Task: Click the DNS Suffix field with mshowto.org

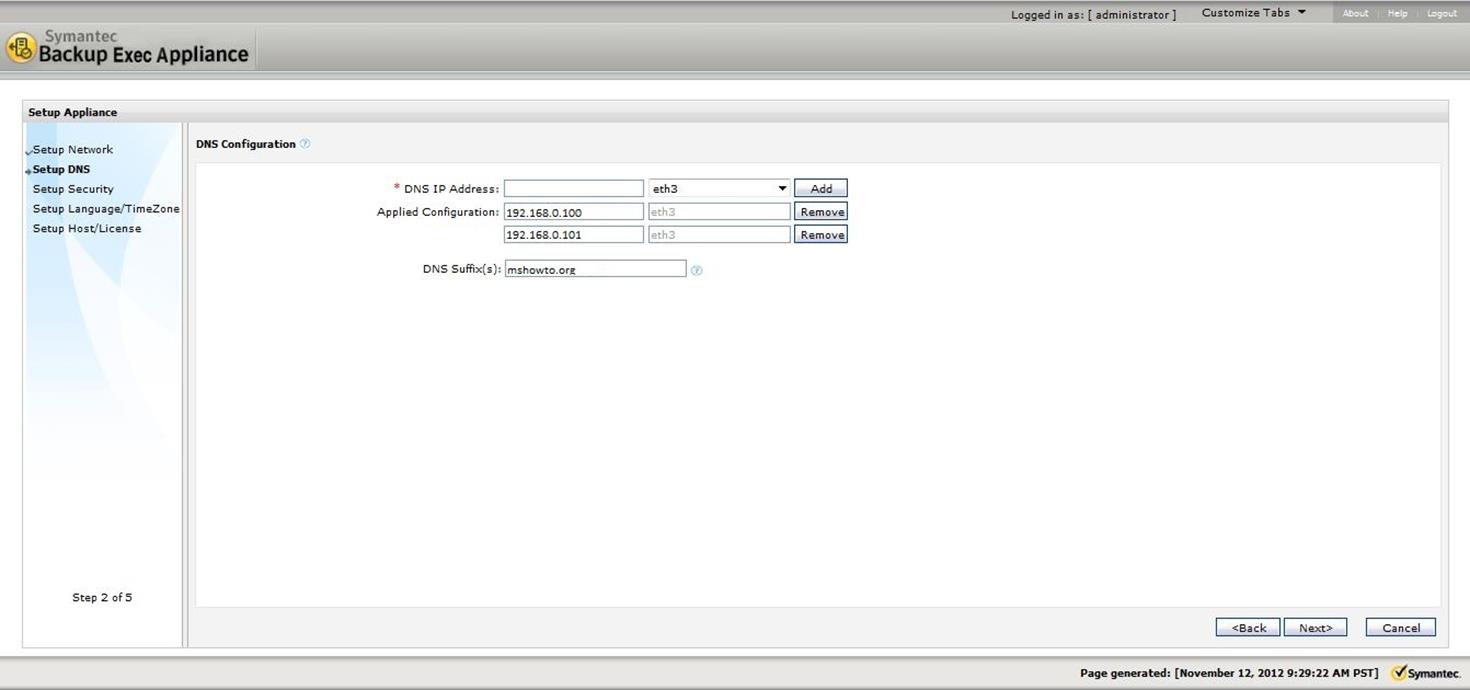Action: click(595, 269)
